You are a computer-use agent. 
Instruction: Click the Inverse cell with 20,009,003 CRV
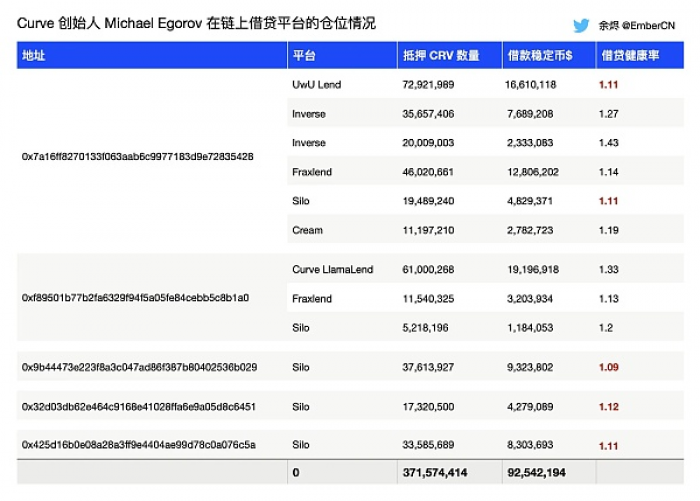tap(308, 143)
